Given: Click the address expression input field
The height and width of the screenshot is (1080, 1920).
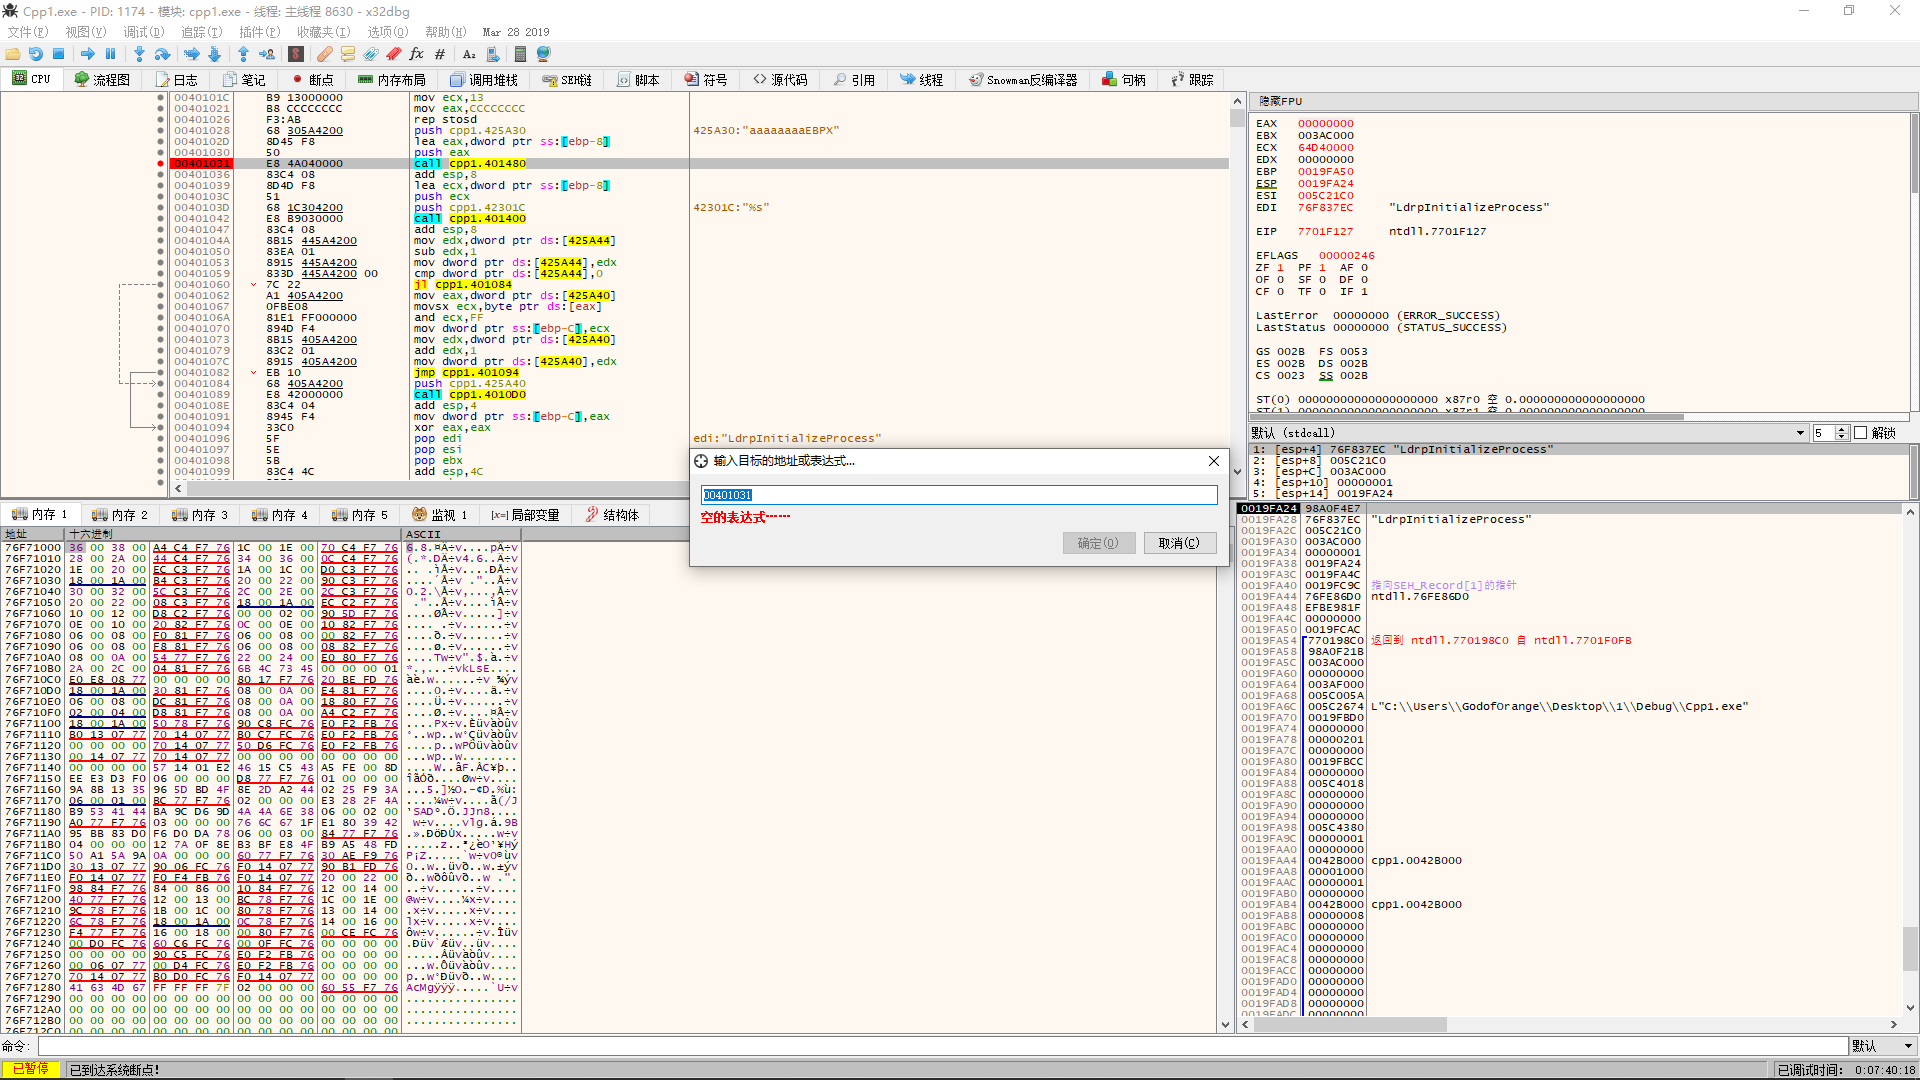Looking at the screenshot, I should pyautogui.click(x=958, y=495).
